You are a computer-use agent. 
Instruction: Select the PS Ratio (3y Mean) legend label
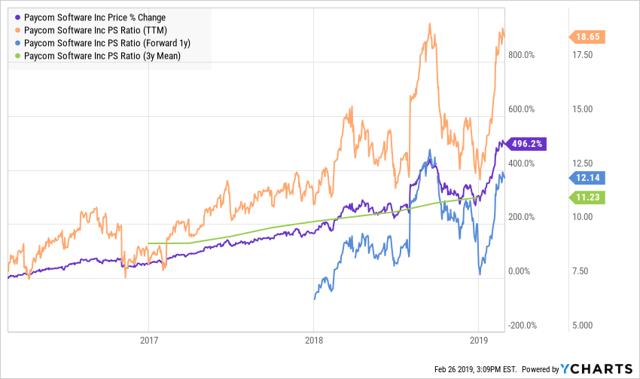tap(102, 56)
